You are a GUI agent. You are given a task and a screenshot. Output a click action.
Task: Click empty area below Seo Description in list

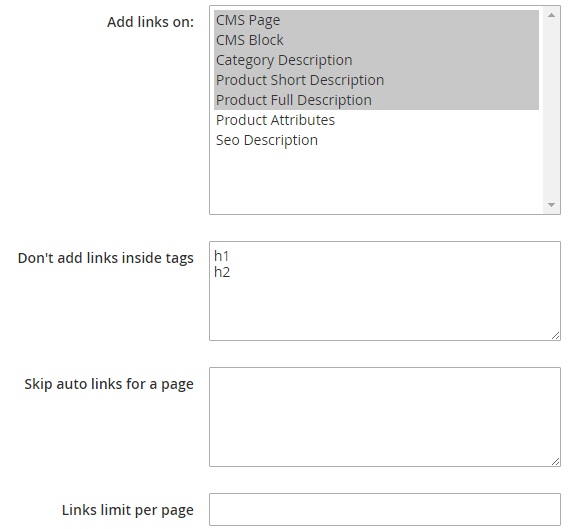pyautogui.click(x=376, y=179)
